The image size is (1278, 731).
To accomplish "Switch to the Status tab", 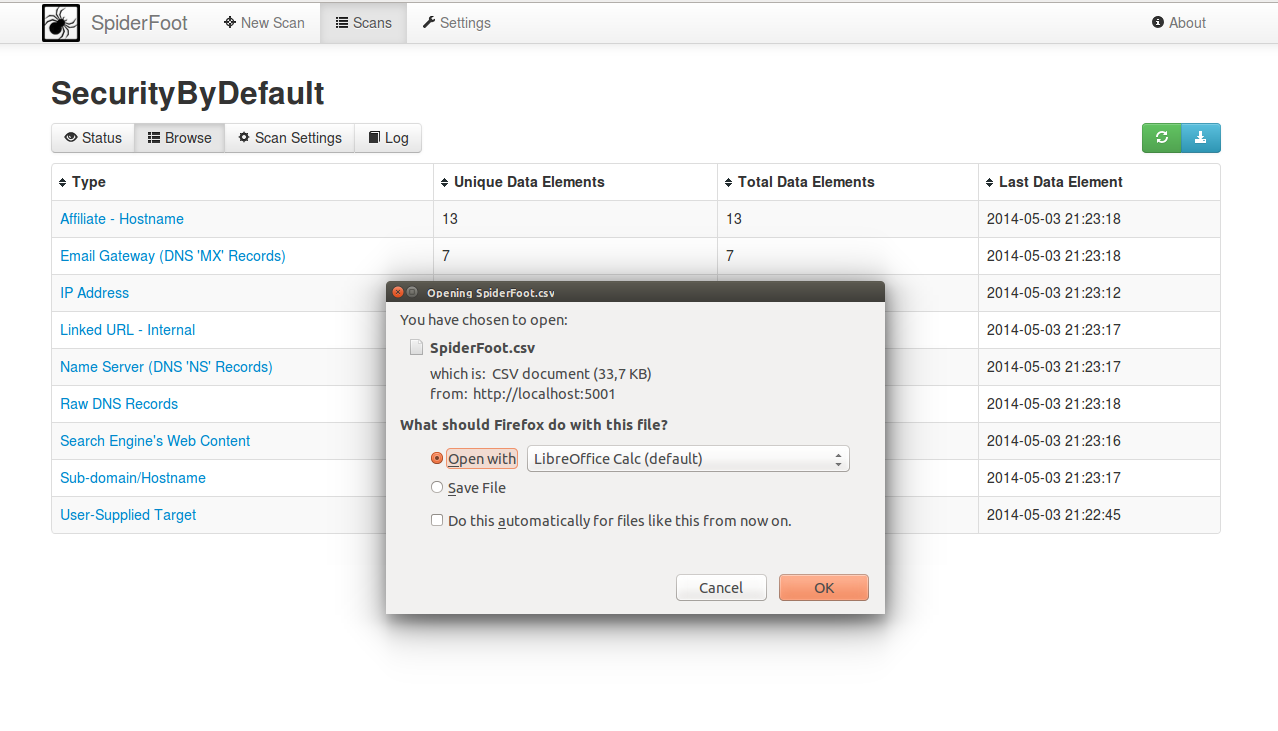I will pos(93,138).
